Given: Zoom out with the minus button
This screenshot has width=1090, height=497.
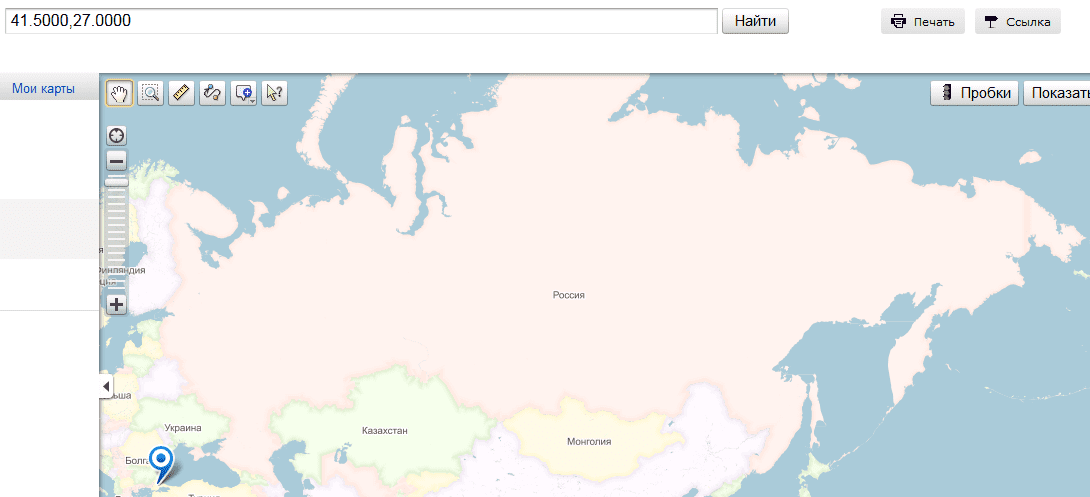Looking at the screenshot, I should (117, 160).
